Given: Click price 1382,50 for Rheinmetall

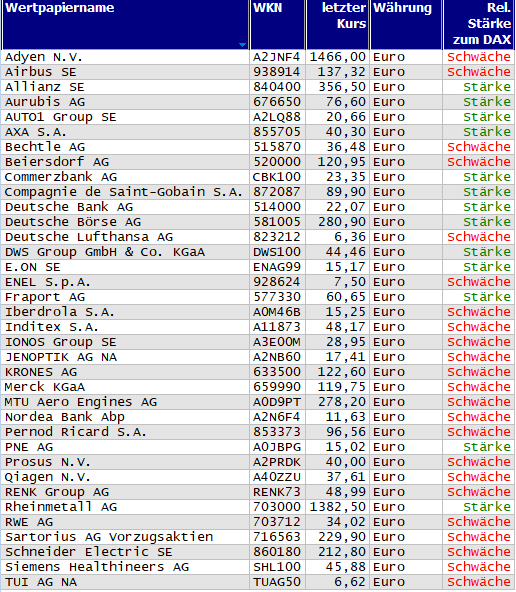Looking at the screenshot, I should pyautogui.click(x=338, y=507).
